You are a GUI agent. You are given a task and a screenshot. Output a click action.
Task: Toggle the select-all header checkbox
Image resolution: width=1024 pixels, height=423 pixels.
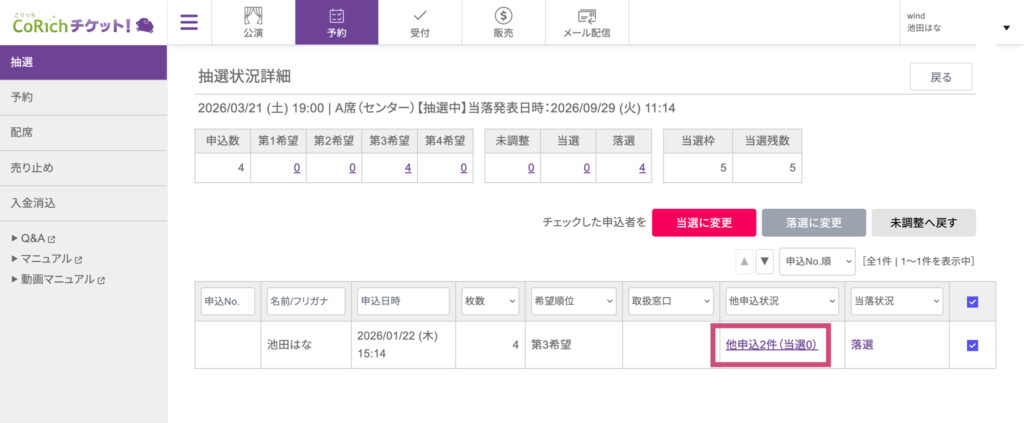(x=973, y=301)
